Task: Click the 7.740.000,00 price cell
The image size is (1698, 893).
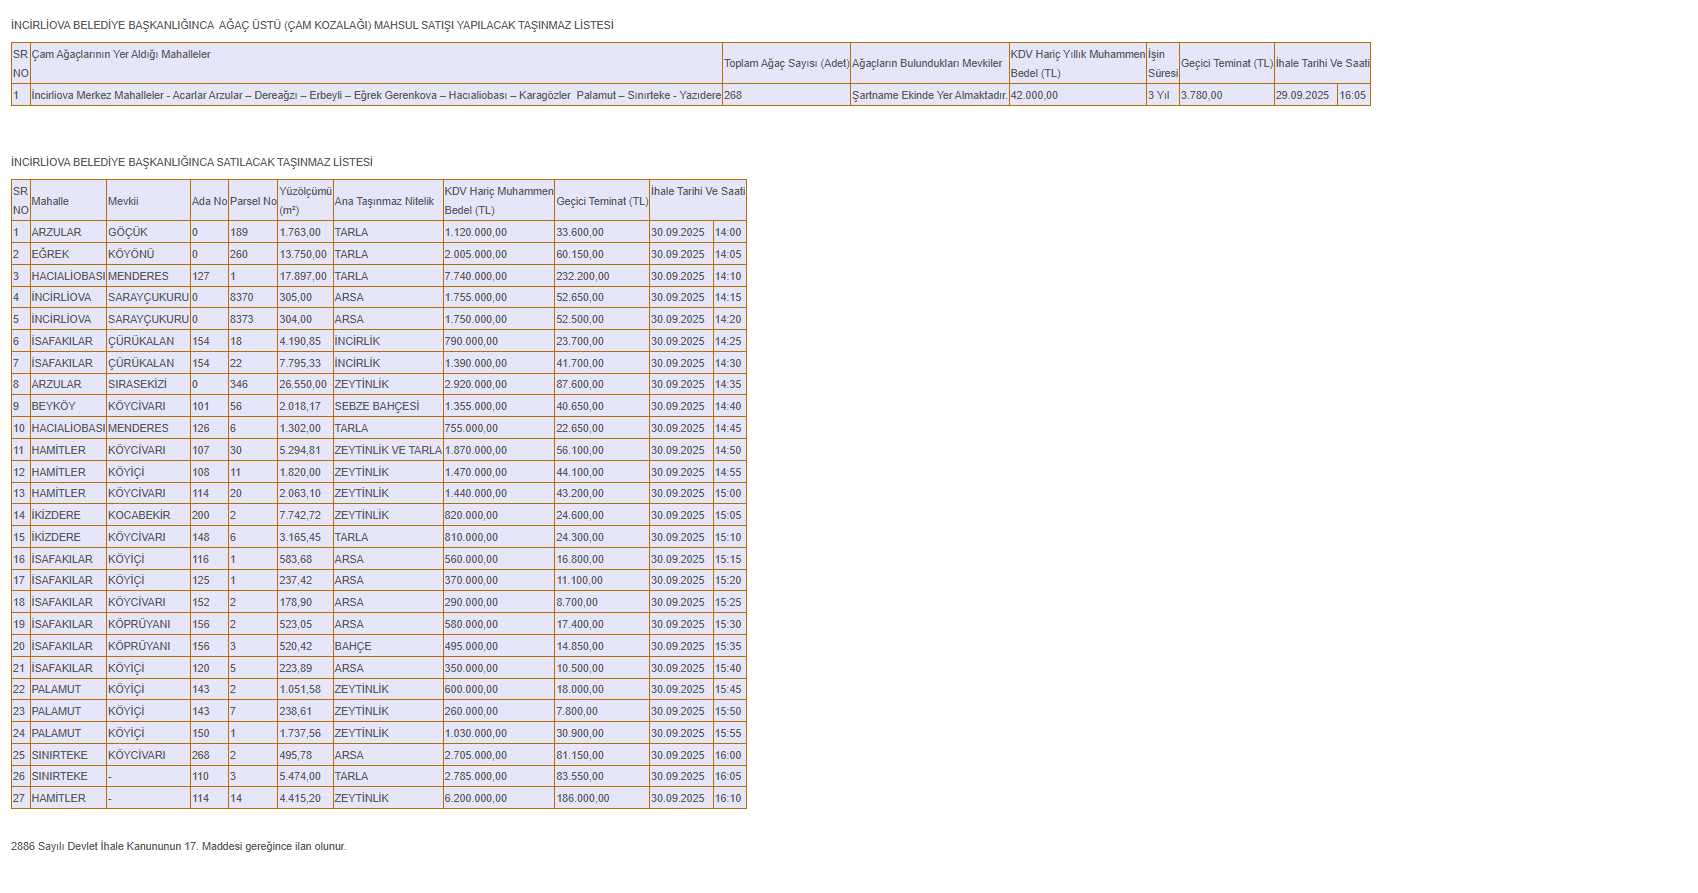Action: (x=476, y=277)
